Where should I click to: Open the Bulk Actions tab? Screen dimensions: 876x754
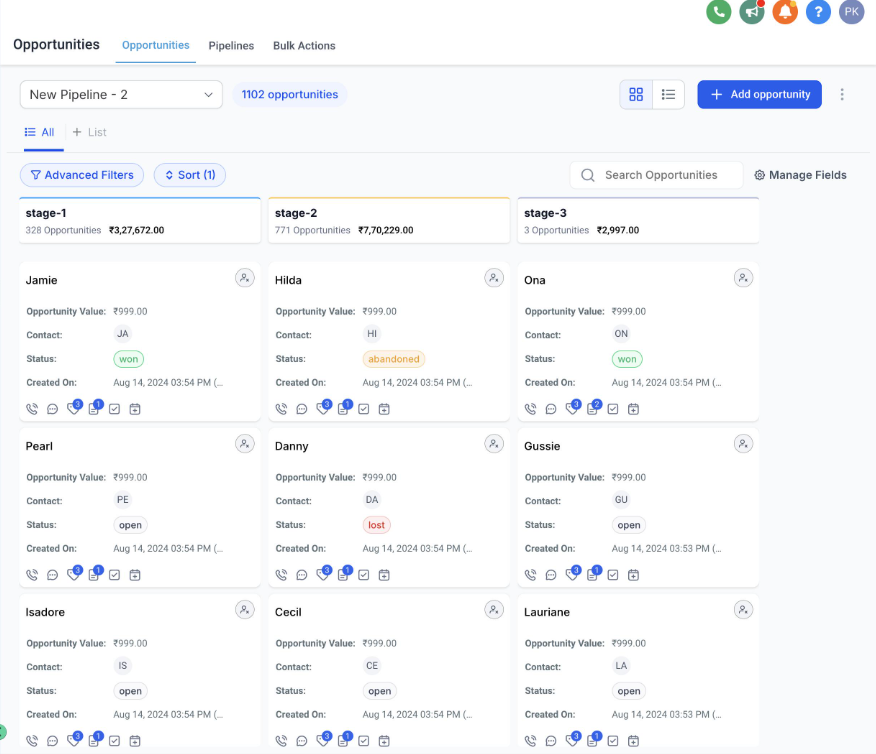[x=304, y=46]
